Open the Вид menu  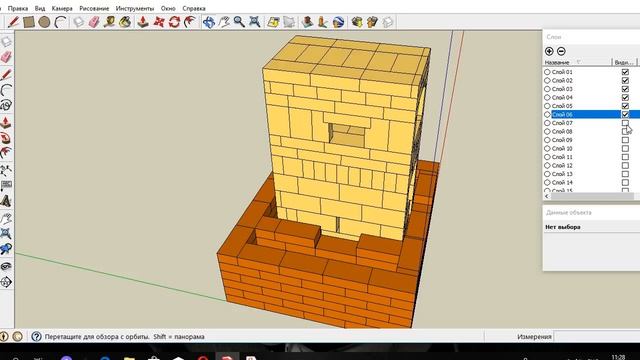pyautogui.click(x=40, y=8)
